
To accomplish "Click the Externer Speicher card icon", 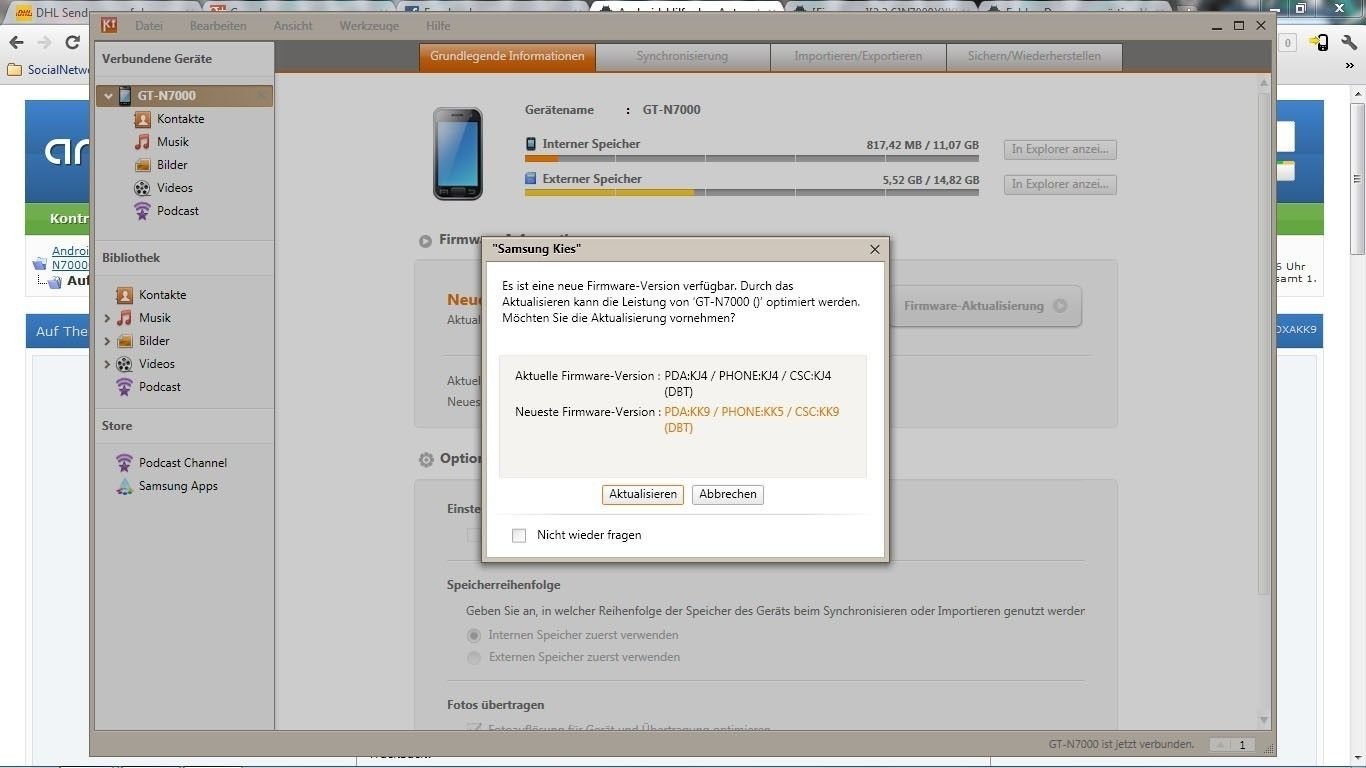I will 531,179.
